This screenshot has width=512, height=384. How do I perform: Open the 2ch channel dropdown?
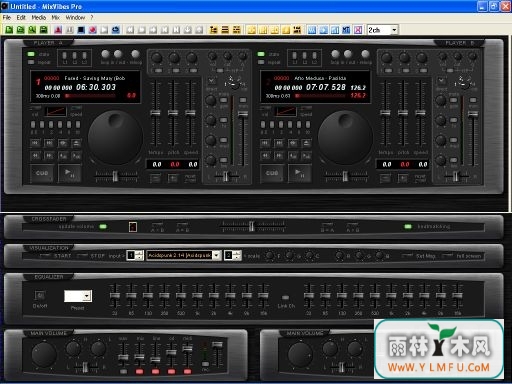394,30
